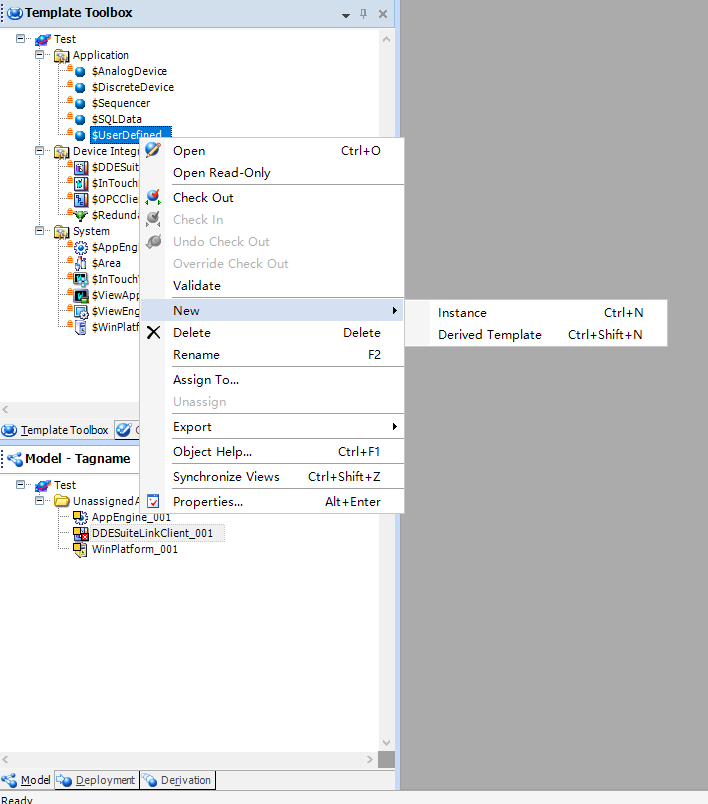The width and height of the screenshot is (708, 804).
Task: Switch to the Deployment tab
Action: [x=96, y=780]
